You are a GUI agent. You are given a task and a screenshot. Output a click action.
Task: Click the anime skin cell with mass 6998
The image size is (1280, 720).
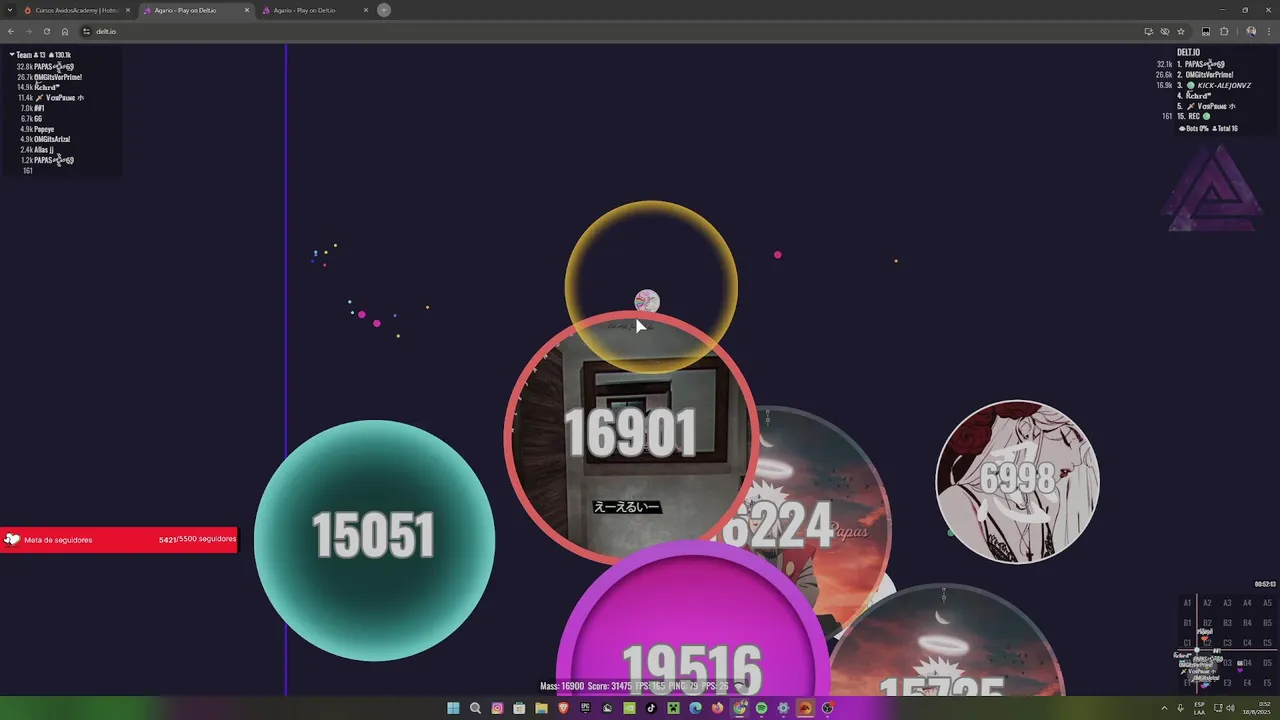(1017, 481)
